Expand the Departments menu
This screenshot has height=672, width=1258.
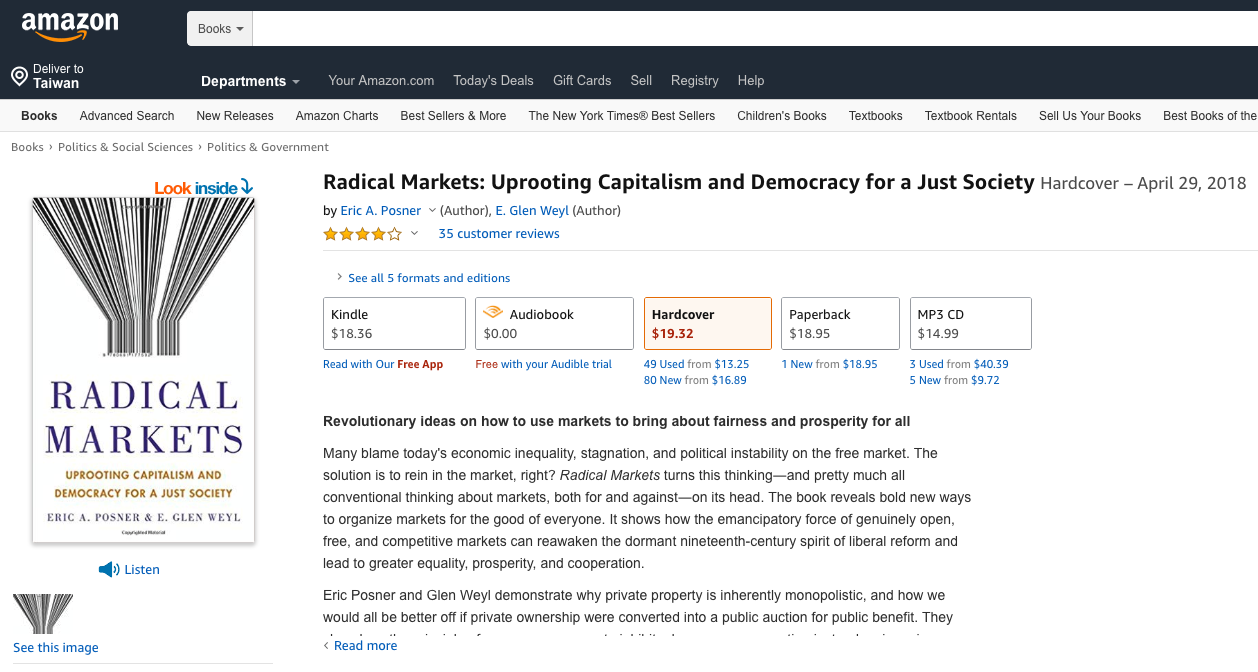point(250,81)
